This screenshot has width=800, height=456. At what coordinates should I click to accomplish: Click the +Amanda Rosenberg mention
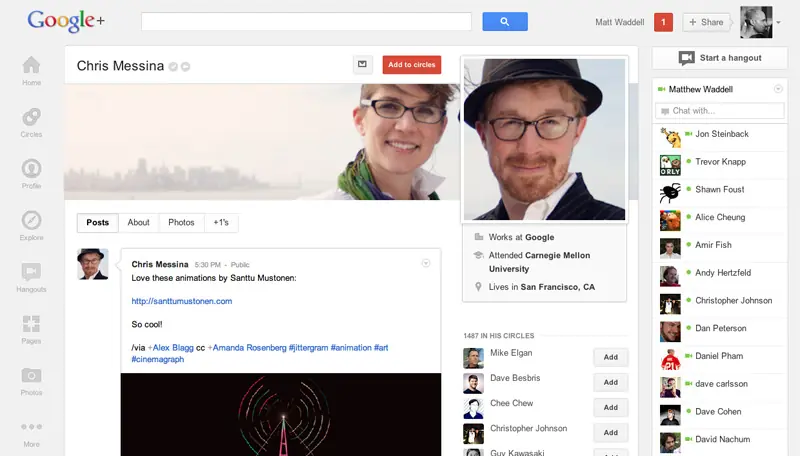click(247, 347)
